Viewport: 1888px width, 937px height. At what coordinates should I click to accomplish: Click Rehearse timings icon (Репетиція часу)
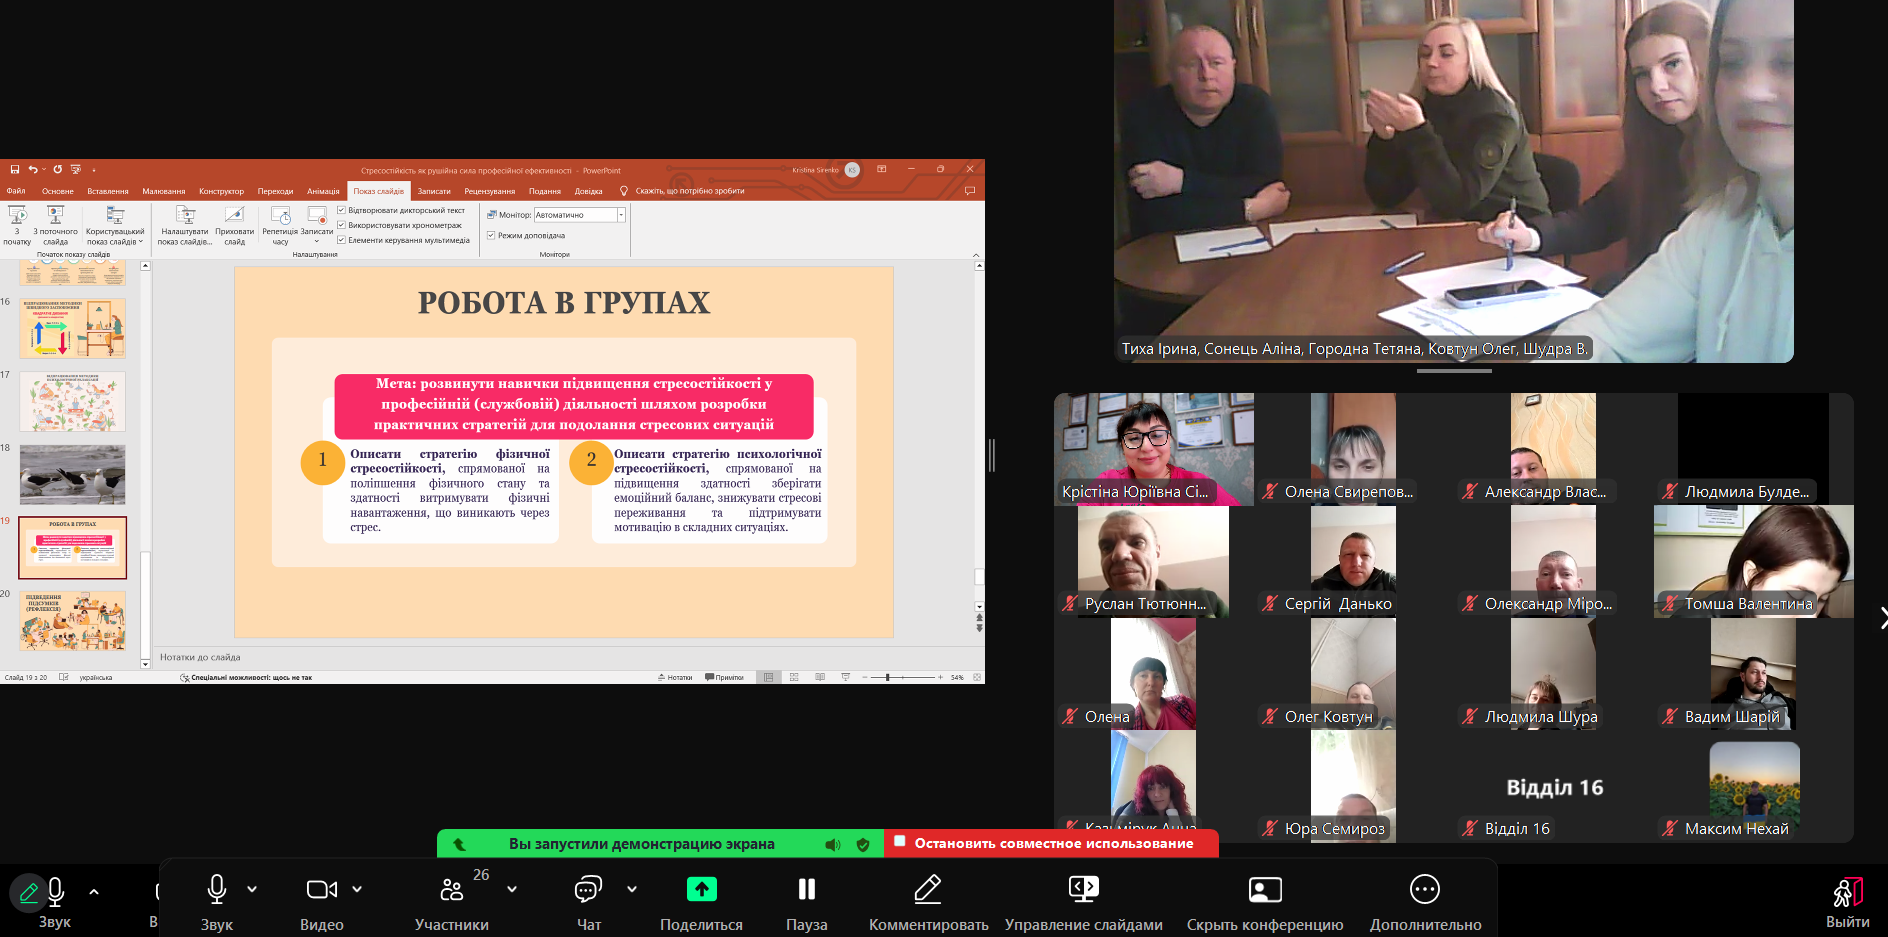click(280, 216)
